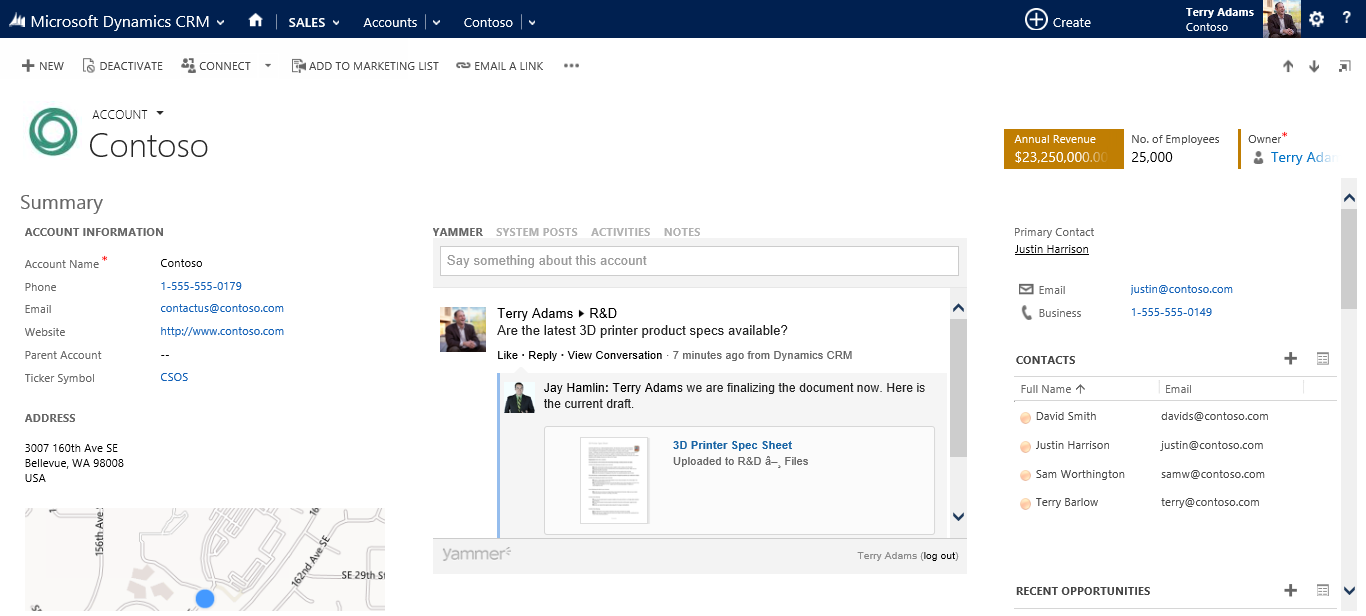The image size is (1366, 616).
Task: Click the Annual Revenue field
Action: coord(1063,149)
